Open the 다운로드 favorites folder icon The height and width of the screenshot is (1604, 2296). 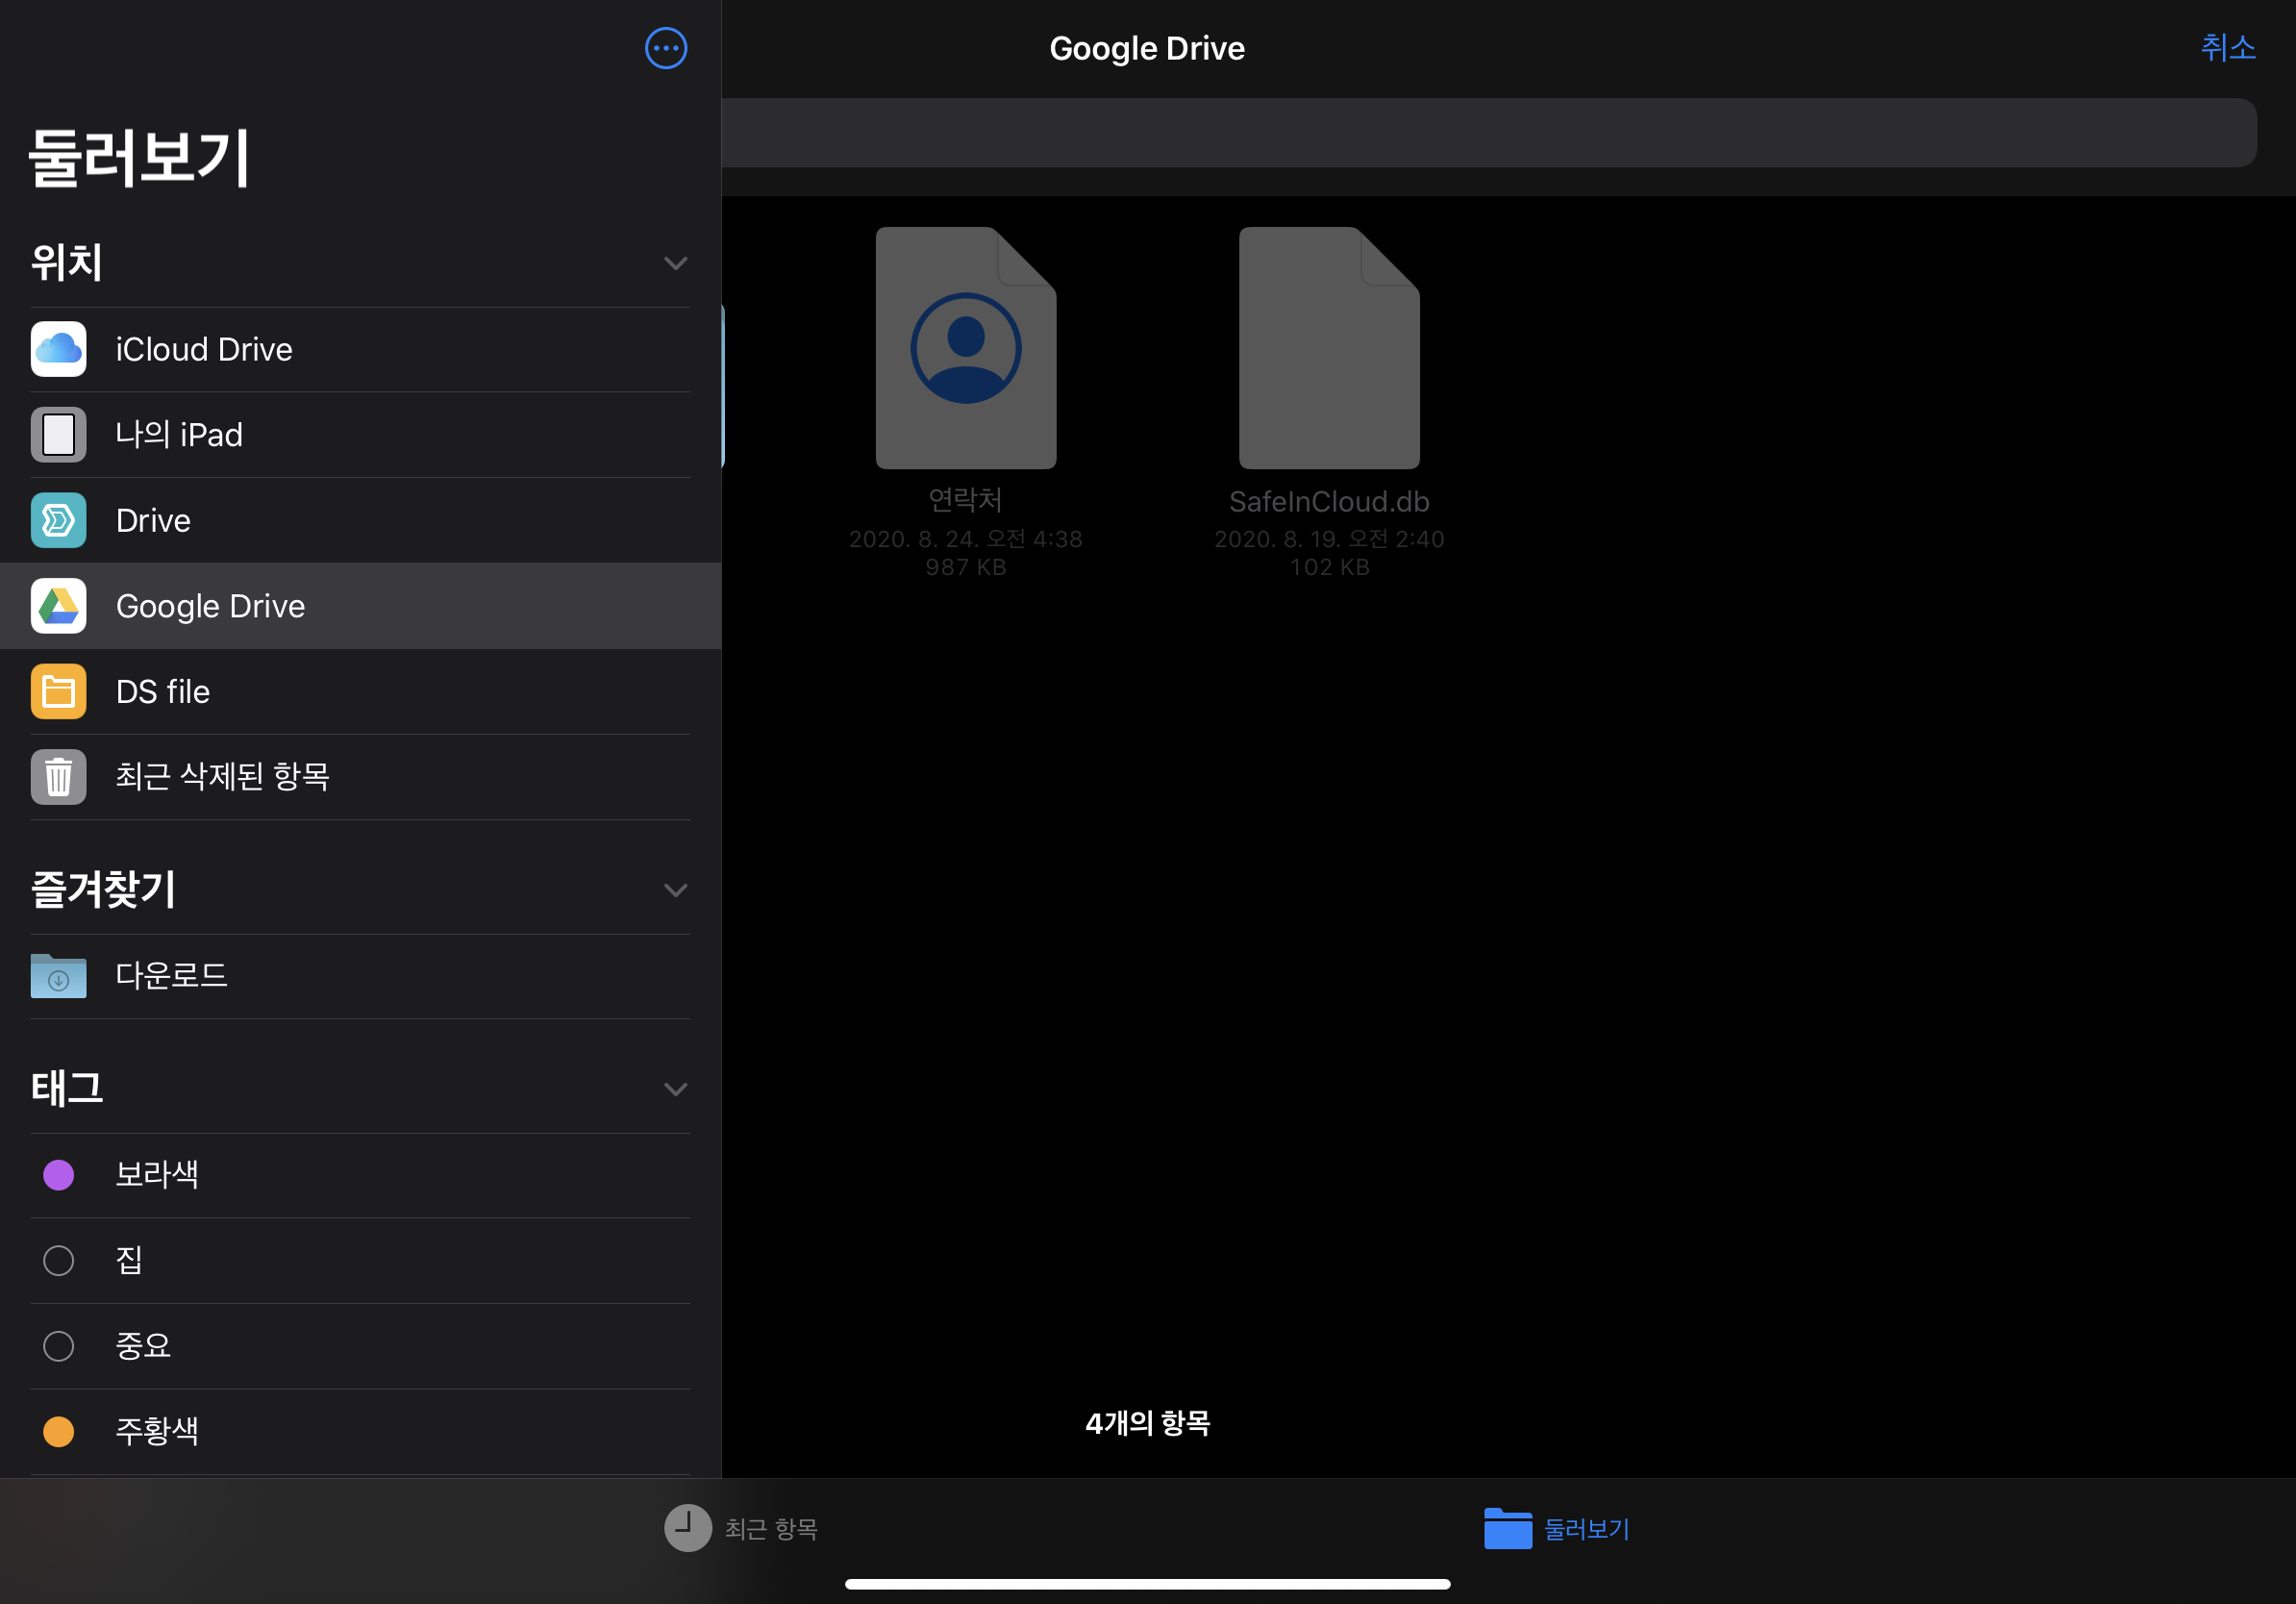coord(58,976)
